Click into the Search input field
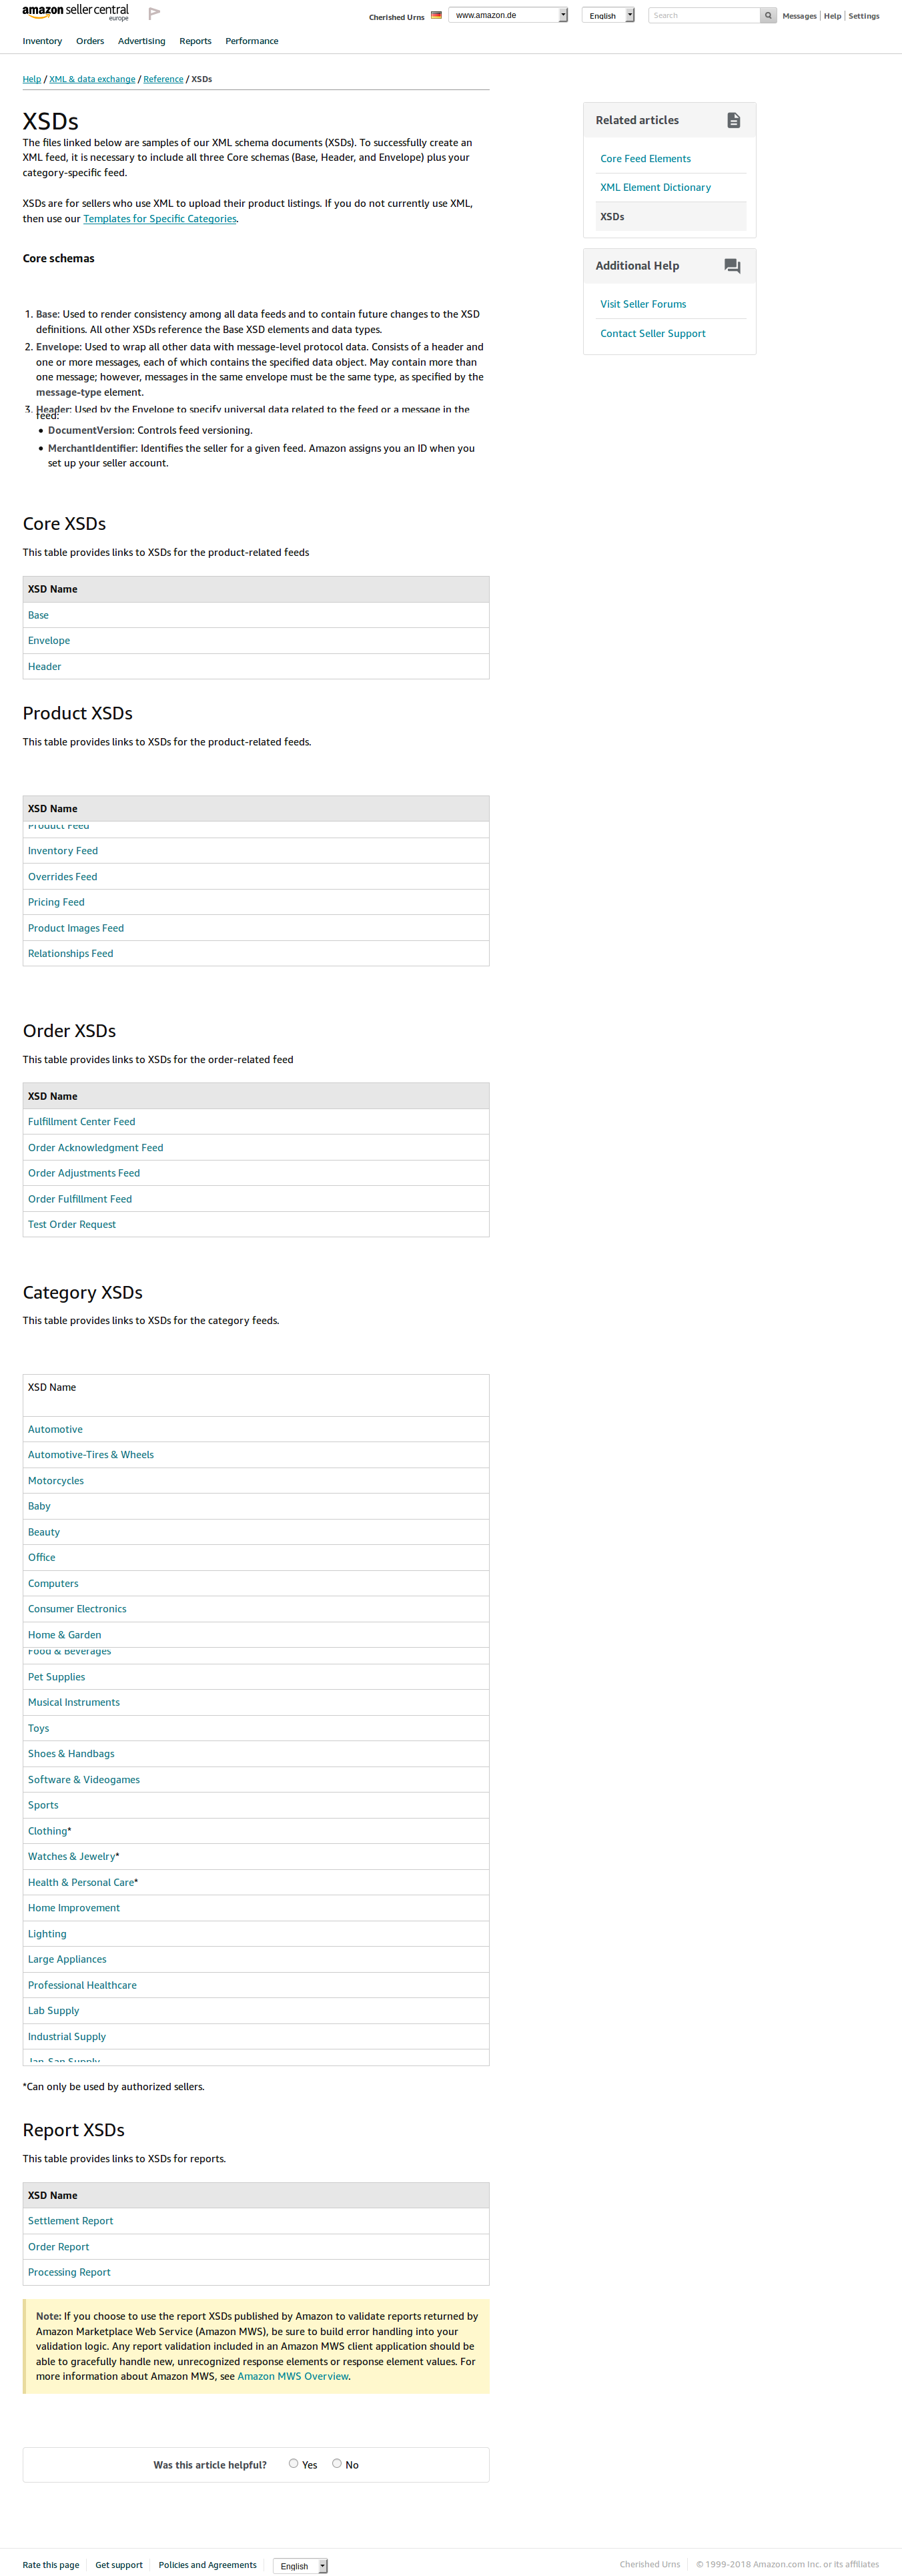This screenshot has height=2576, width=902. [x=704, y=15]
